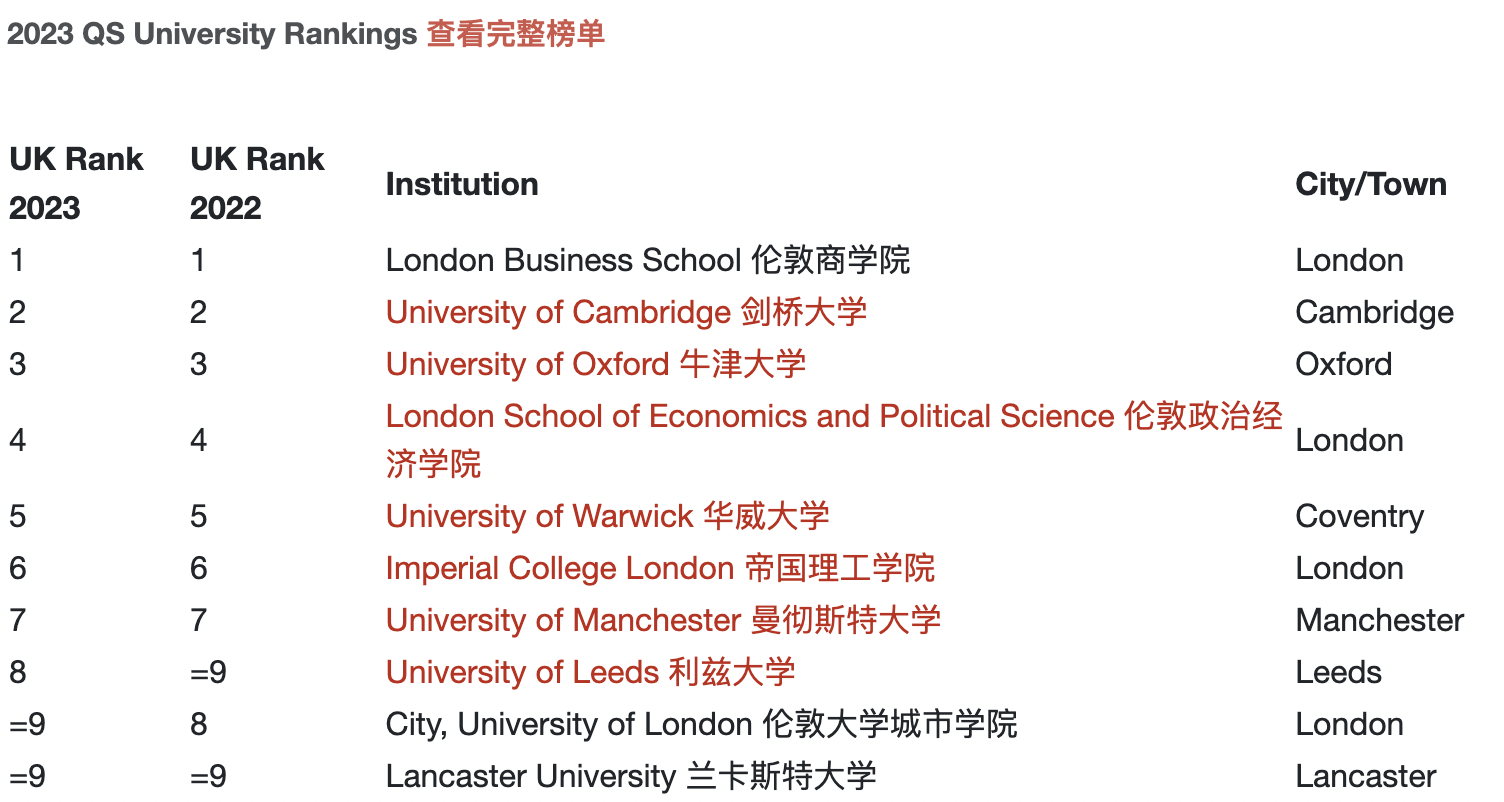Screen dimensions: 1504x802
Task: Click the City/Town column header
Action: click(1370, 184)
